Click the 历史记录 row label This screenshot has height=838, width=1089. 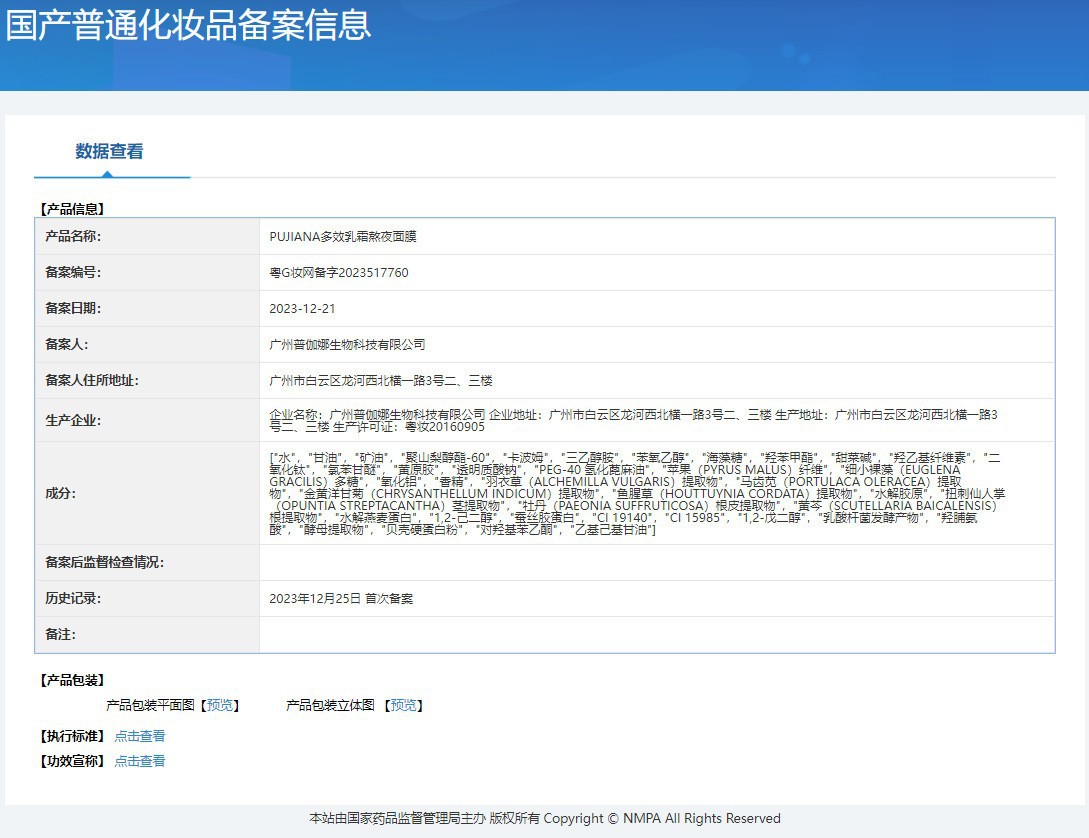tap(73, 598)
